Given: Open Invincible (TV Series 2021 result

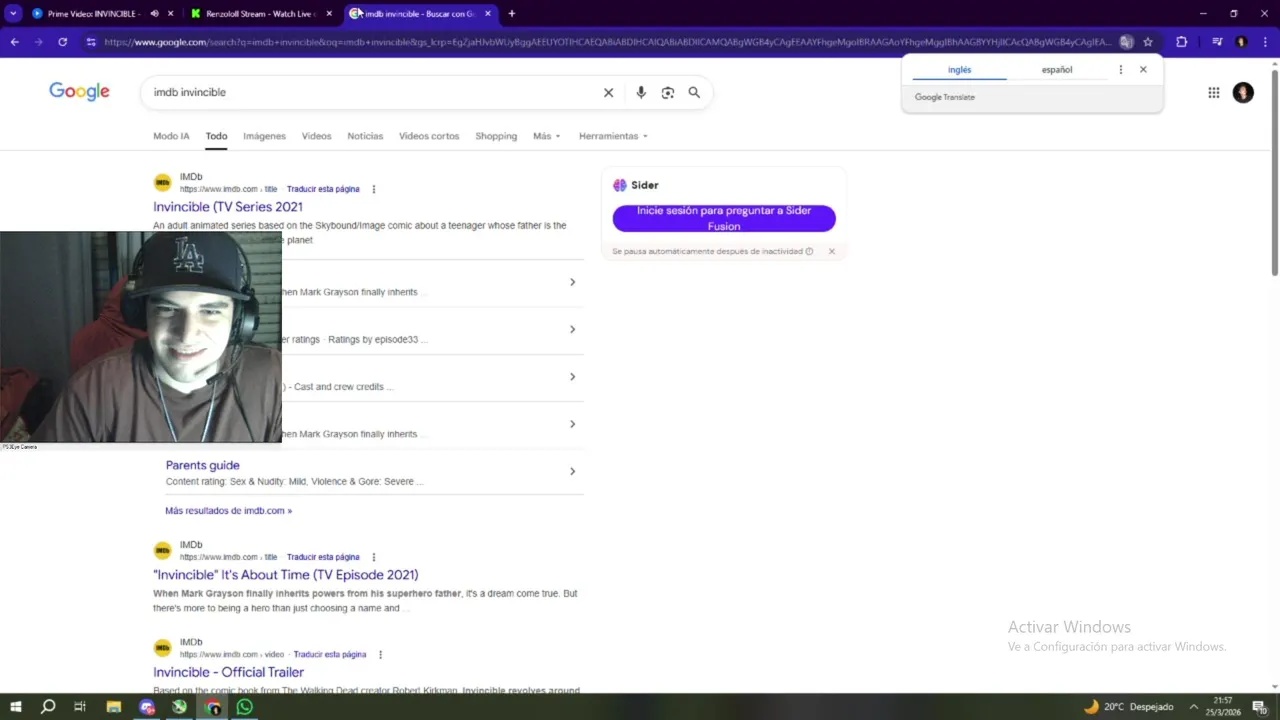Looking at the screenshot, I should point(228,207).
